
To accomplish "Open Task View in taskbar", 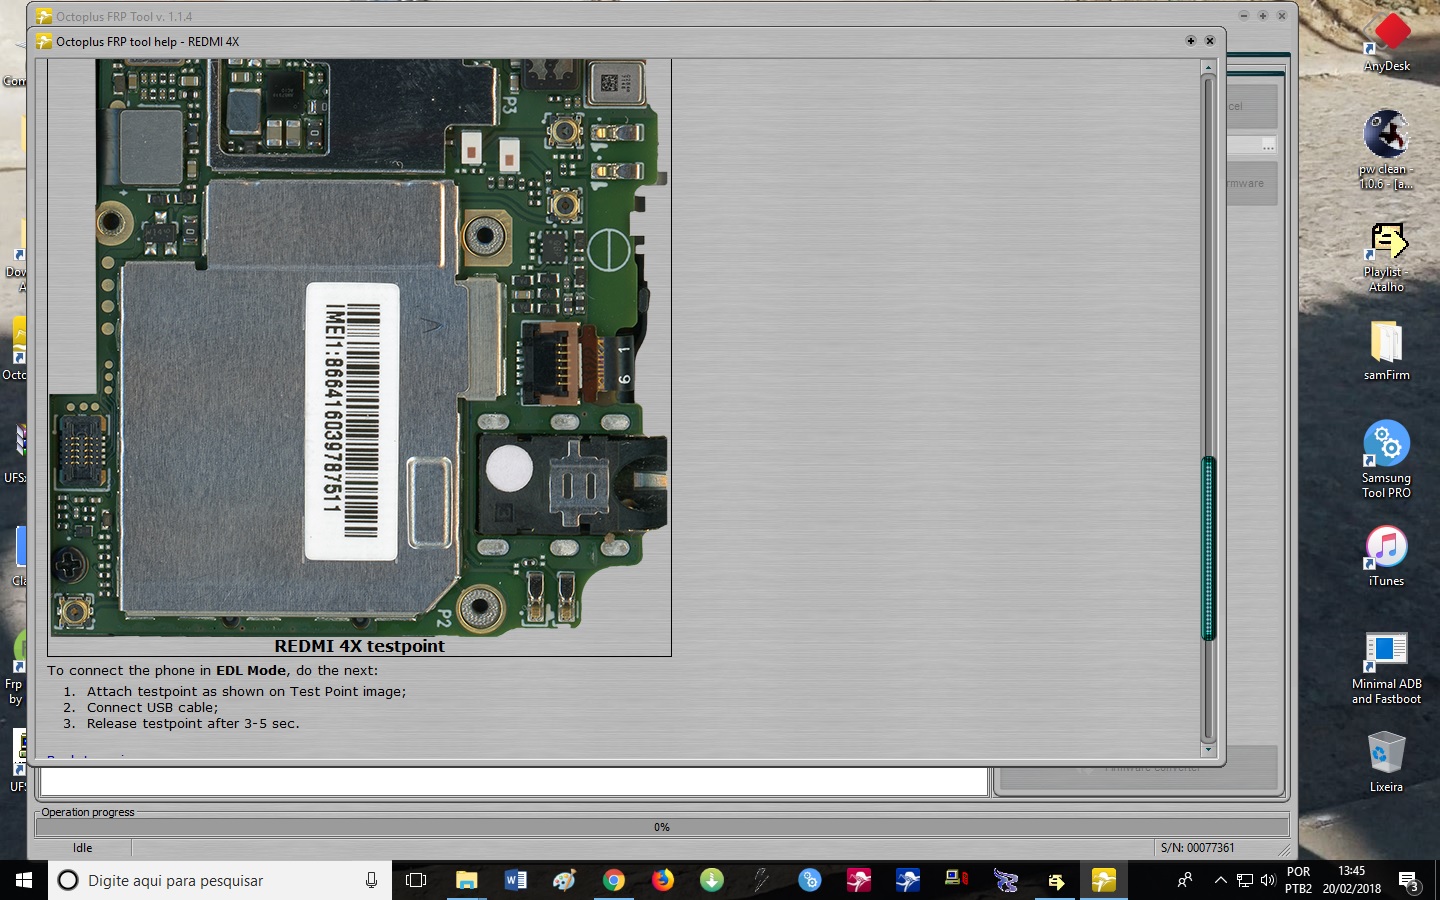I will (416, 880).
